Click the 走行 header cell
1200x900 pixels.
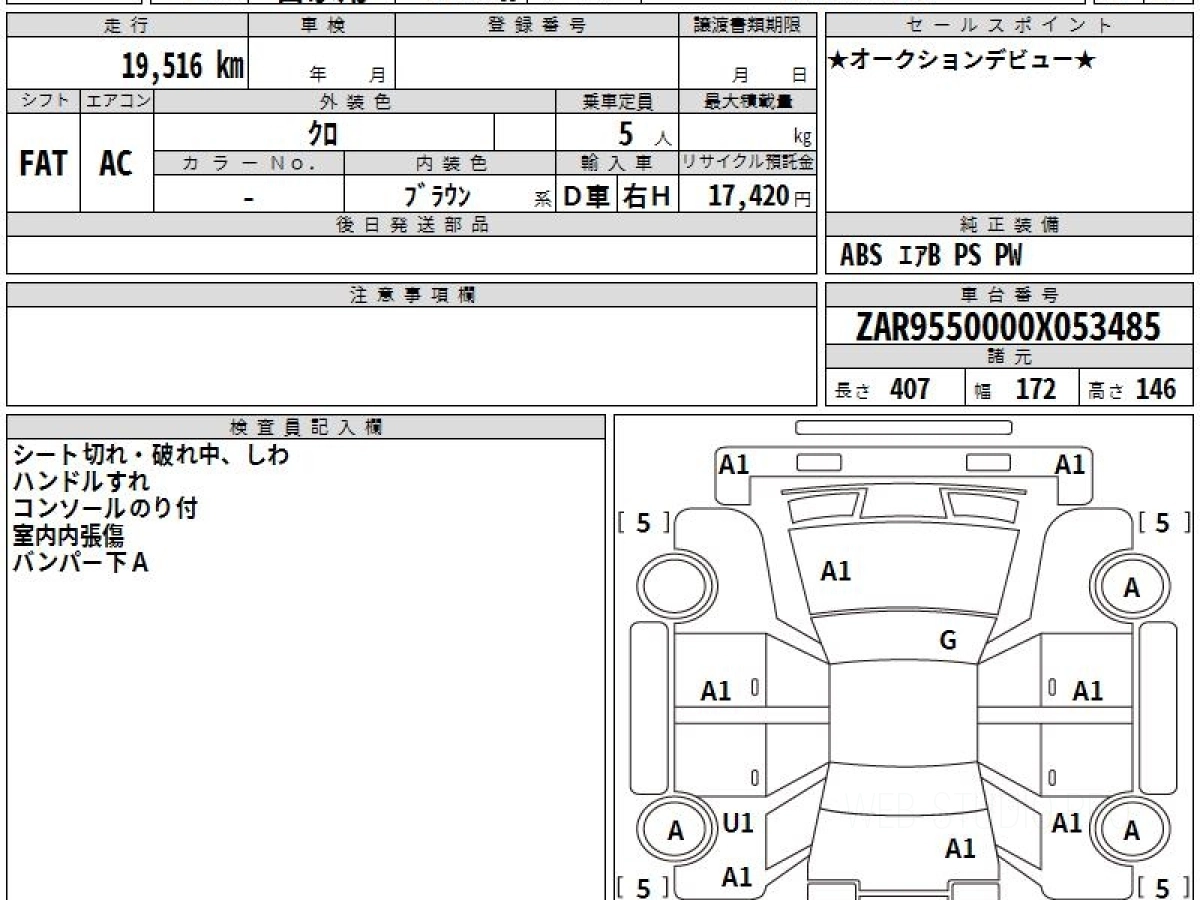point(127,26)
